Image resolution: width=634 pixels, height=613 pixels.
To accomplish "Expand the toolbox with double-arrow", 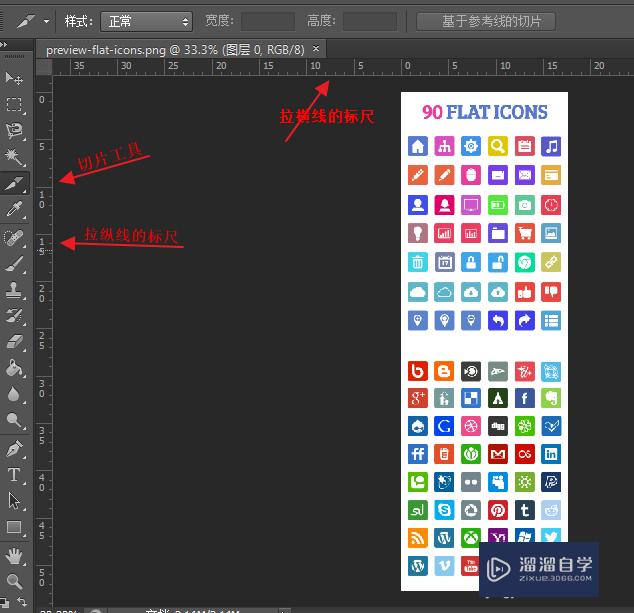I will [4, 44].
